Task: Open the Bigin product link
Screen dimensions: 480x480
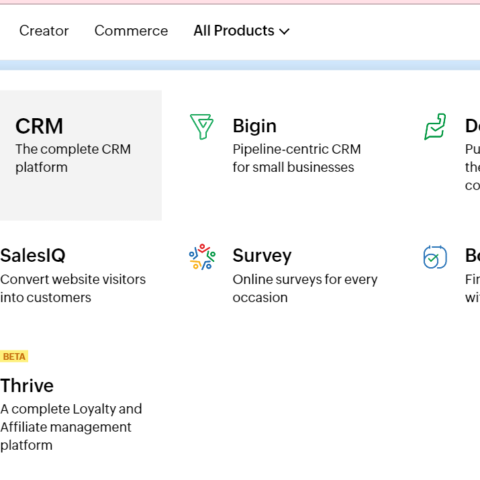Action: [255, 126]
